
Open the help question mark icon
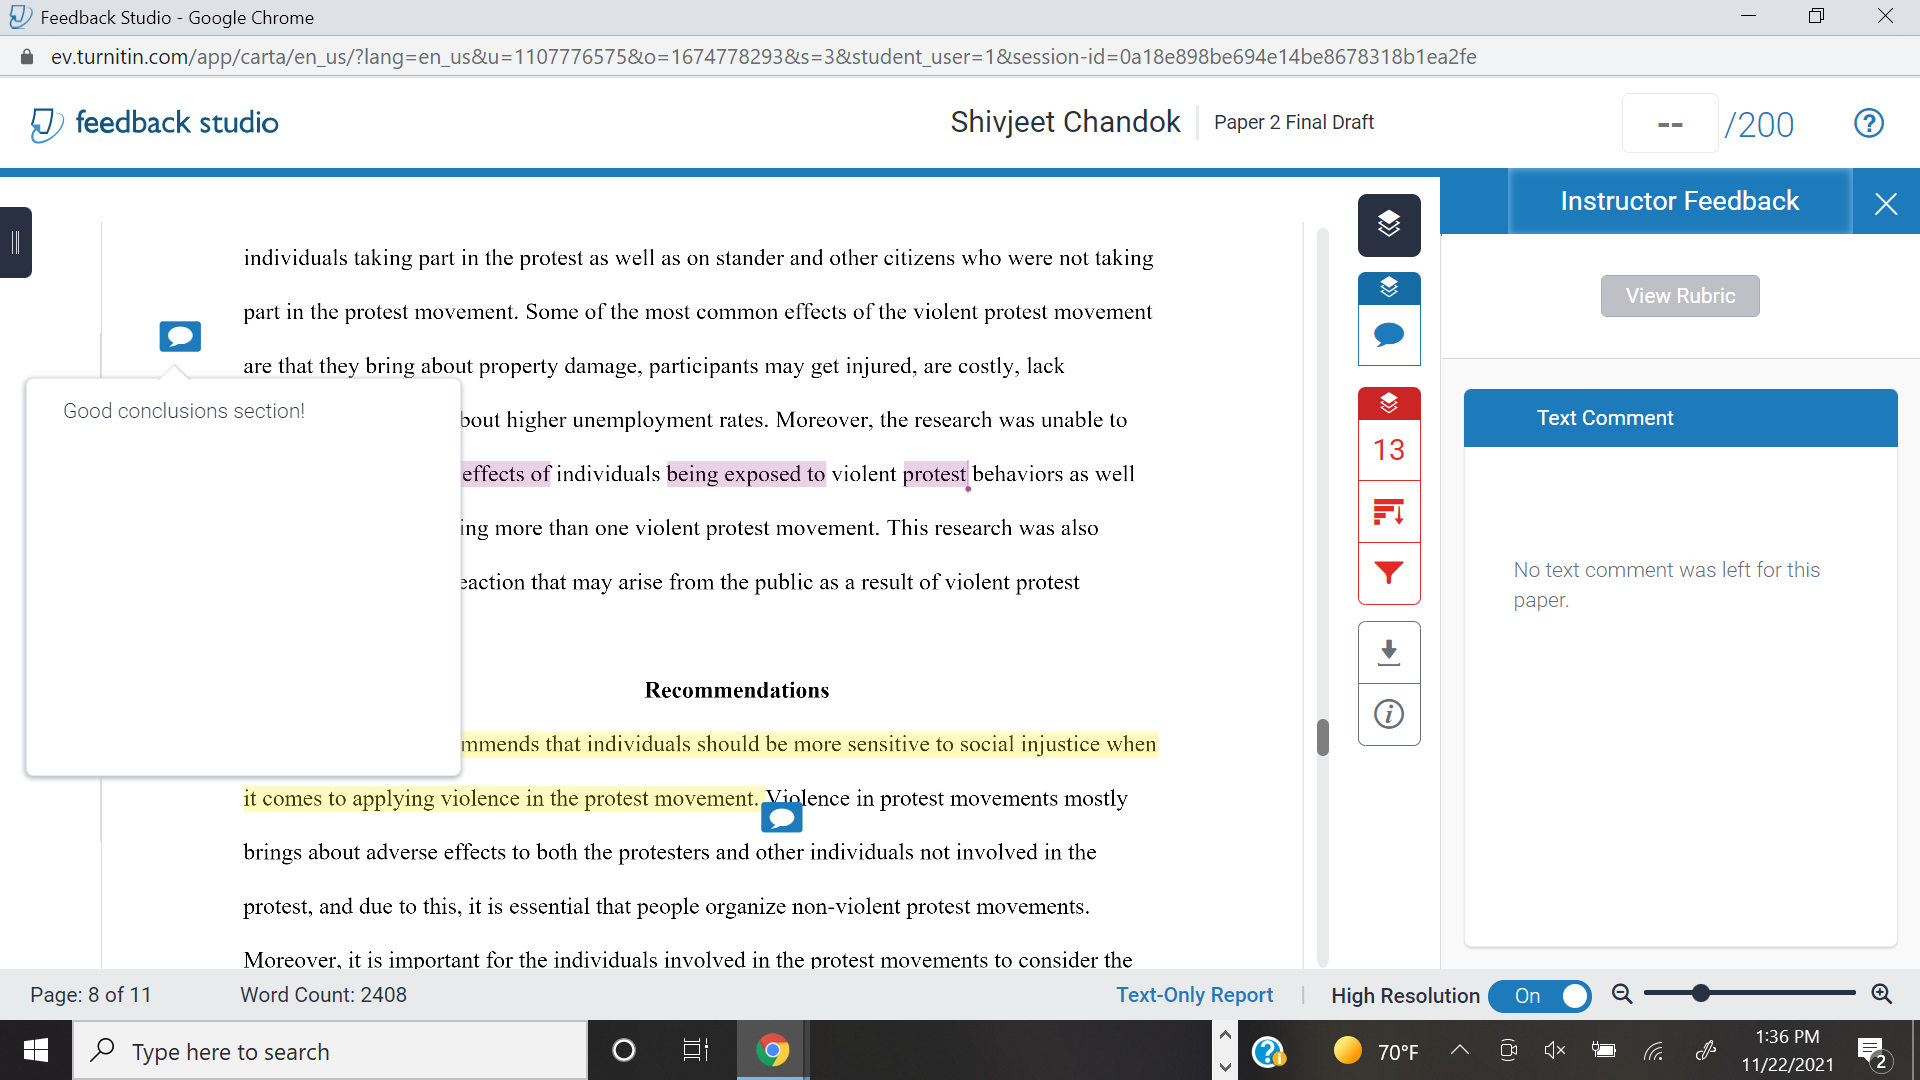1869,123
